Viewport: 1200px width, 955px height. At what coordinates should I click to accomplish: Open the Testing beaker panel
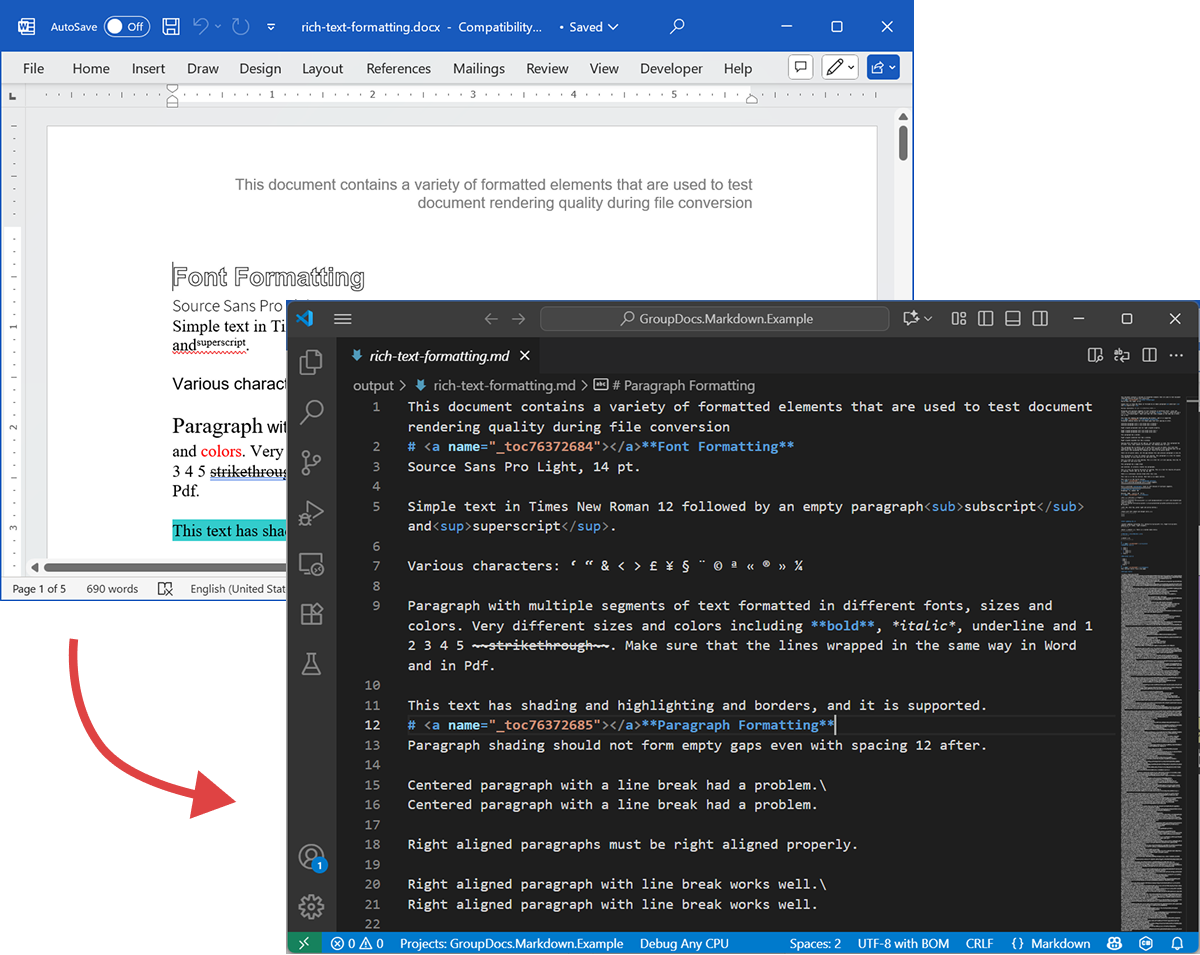(311, 663)
